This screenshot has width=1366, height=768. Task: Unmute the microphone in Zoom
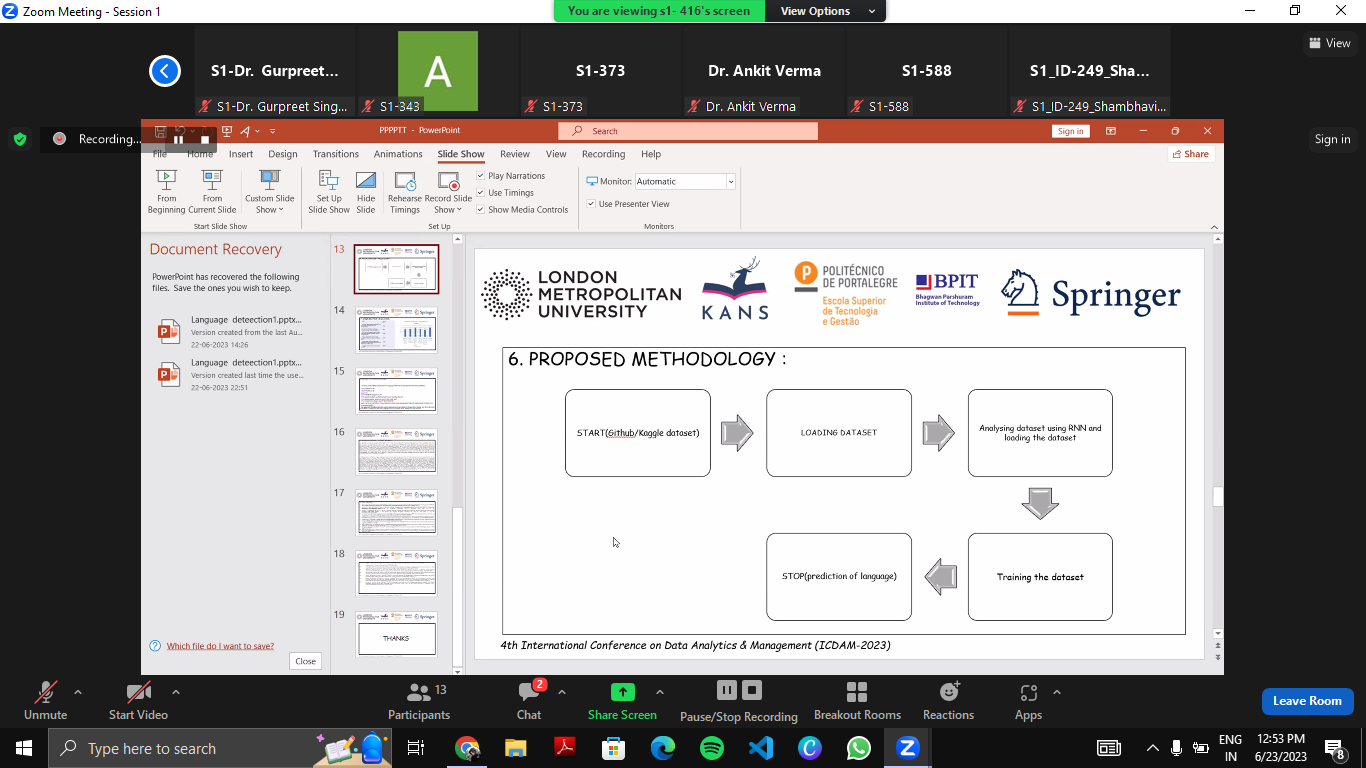[x=46, y=701]
